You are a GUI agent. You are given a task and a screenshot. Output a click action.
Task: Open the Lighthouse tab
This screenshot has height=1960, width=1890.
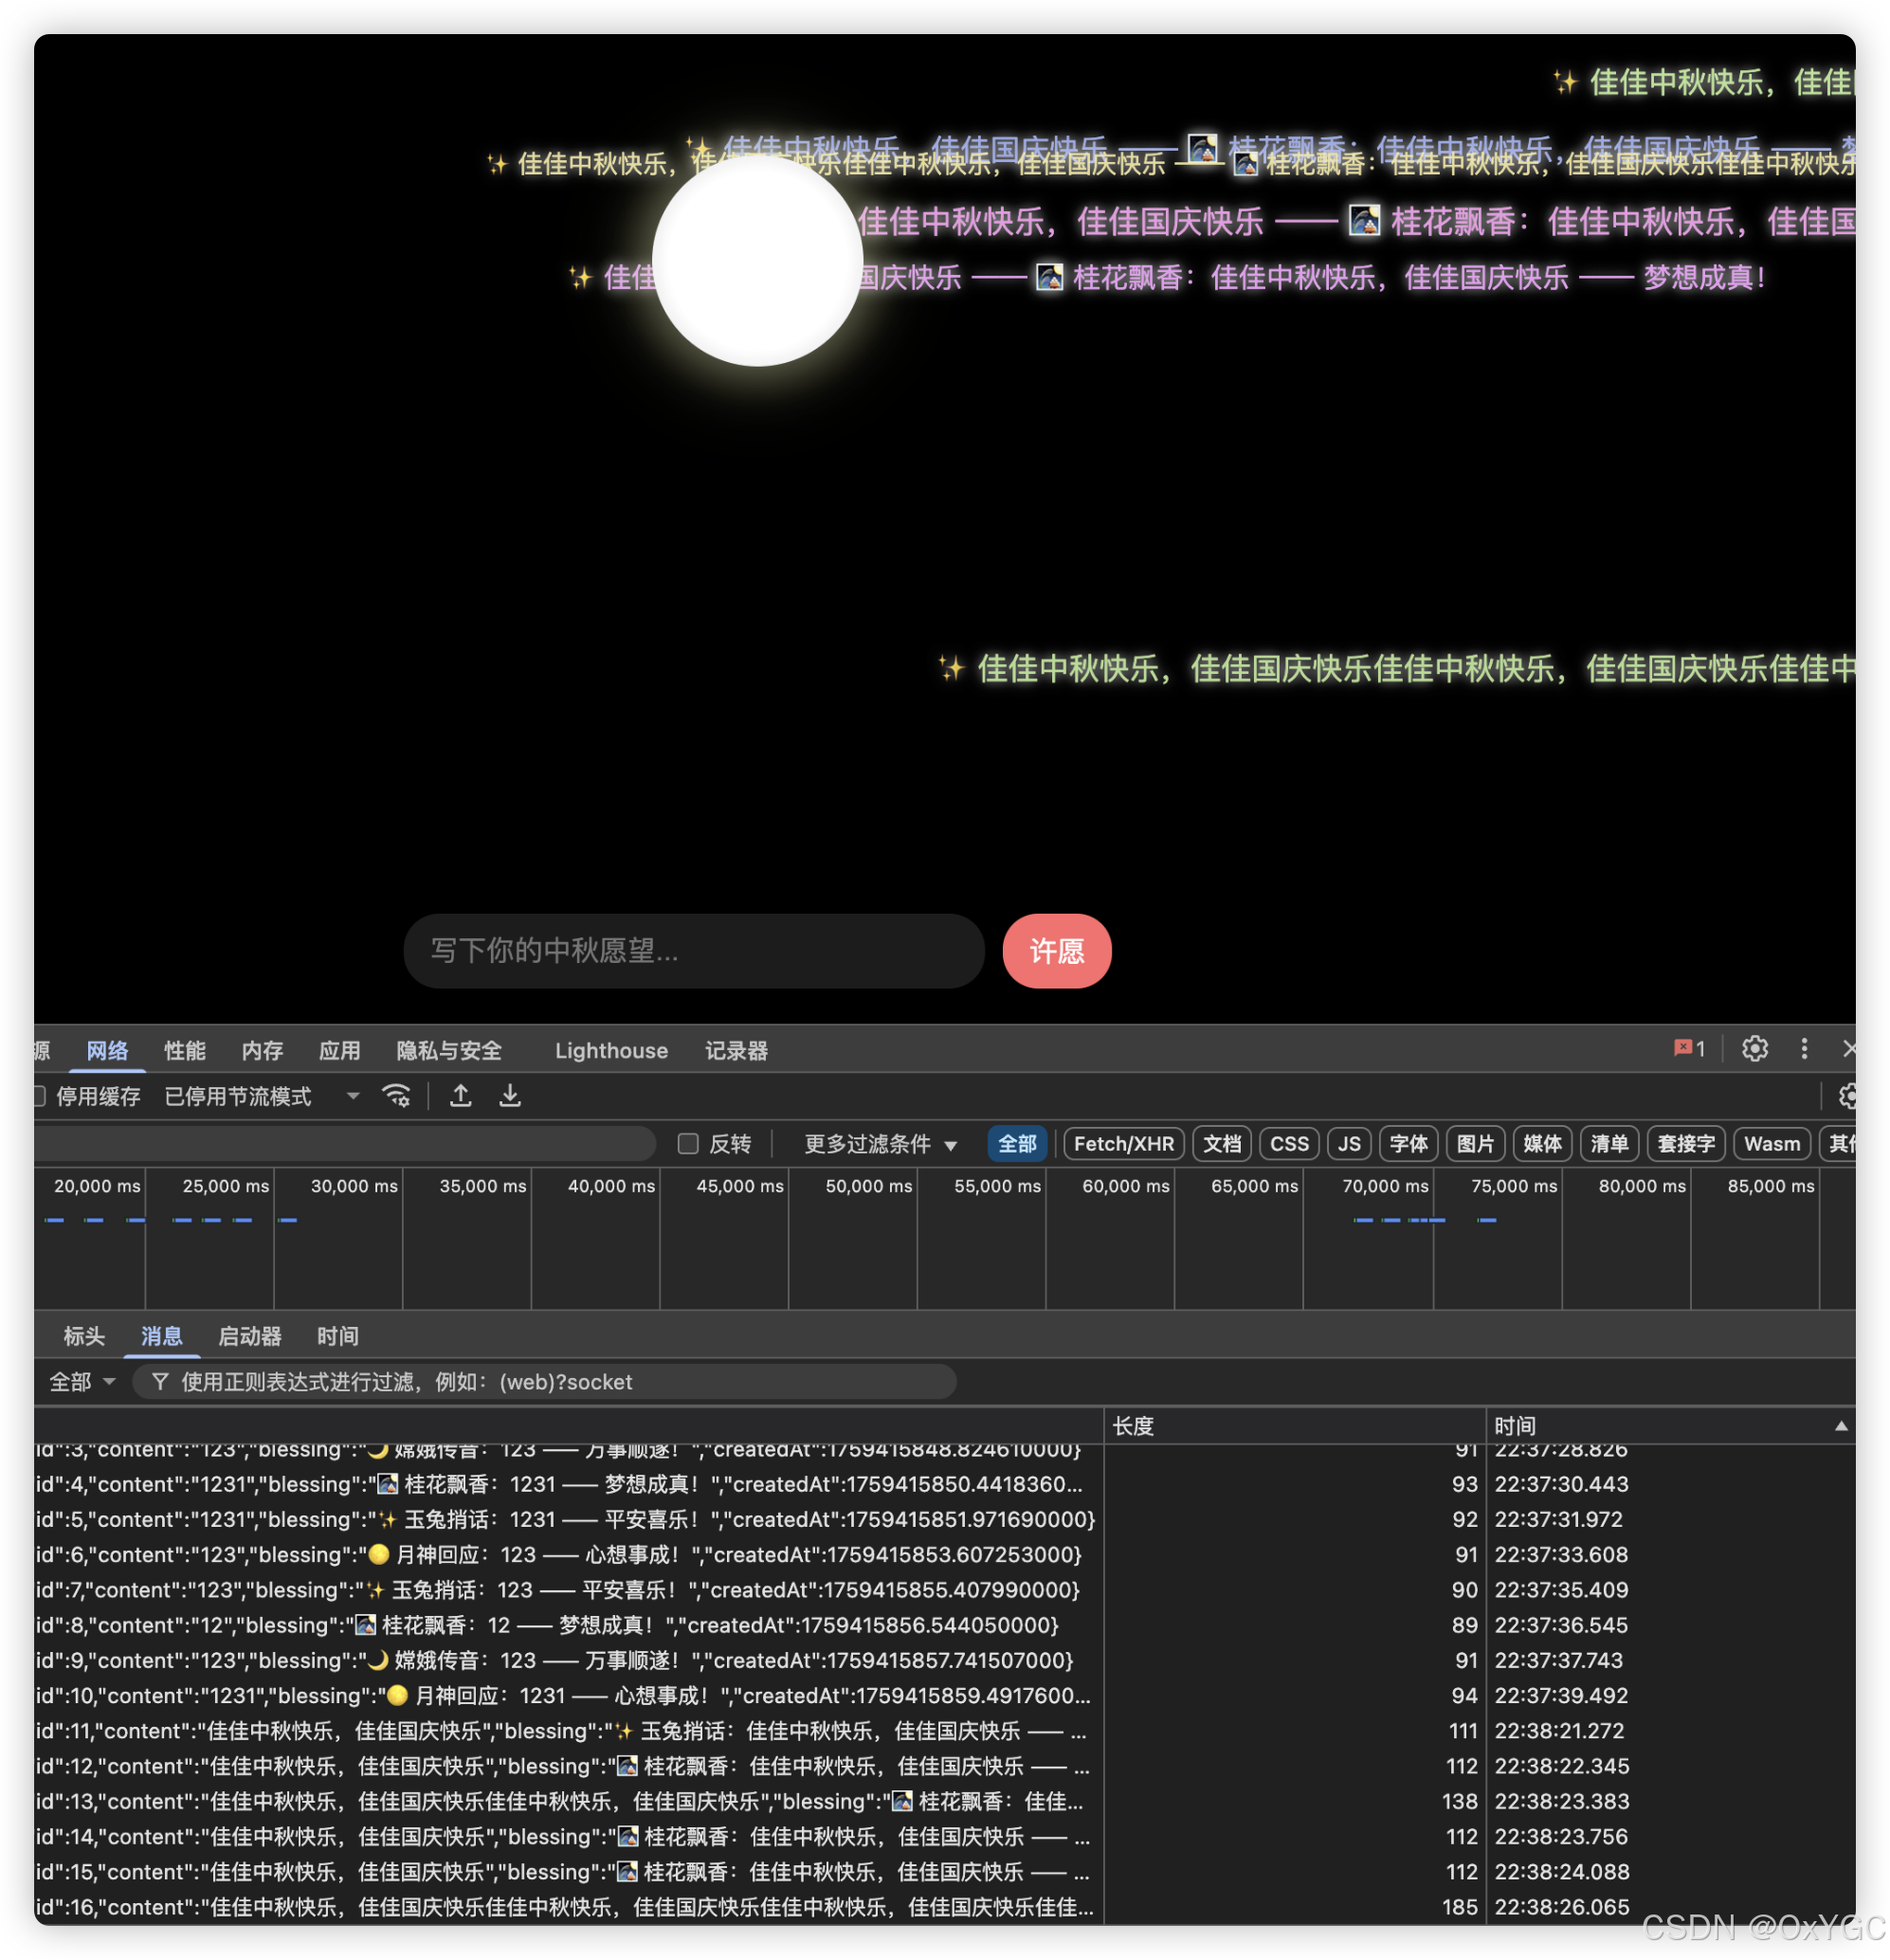[611, 1051]
